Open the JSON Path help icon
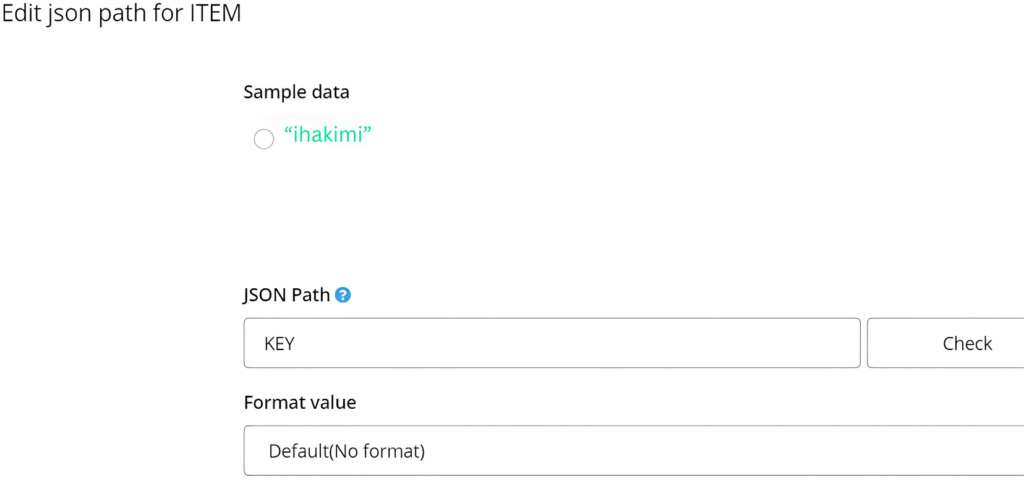The height and width of the screenshot is (483, 1024). pyautogui.click(x=343, y=295)
